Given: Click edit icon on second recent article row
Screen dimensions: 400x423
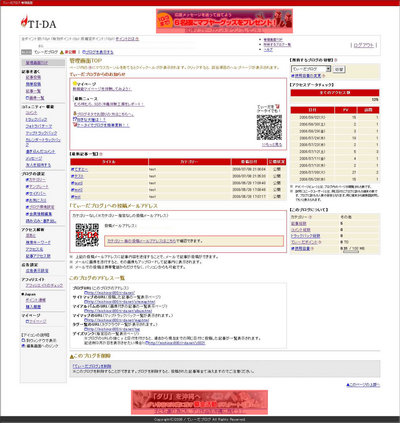Looking at the screenshot, I should tap(72, 176).
